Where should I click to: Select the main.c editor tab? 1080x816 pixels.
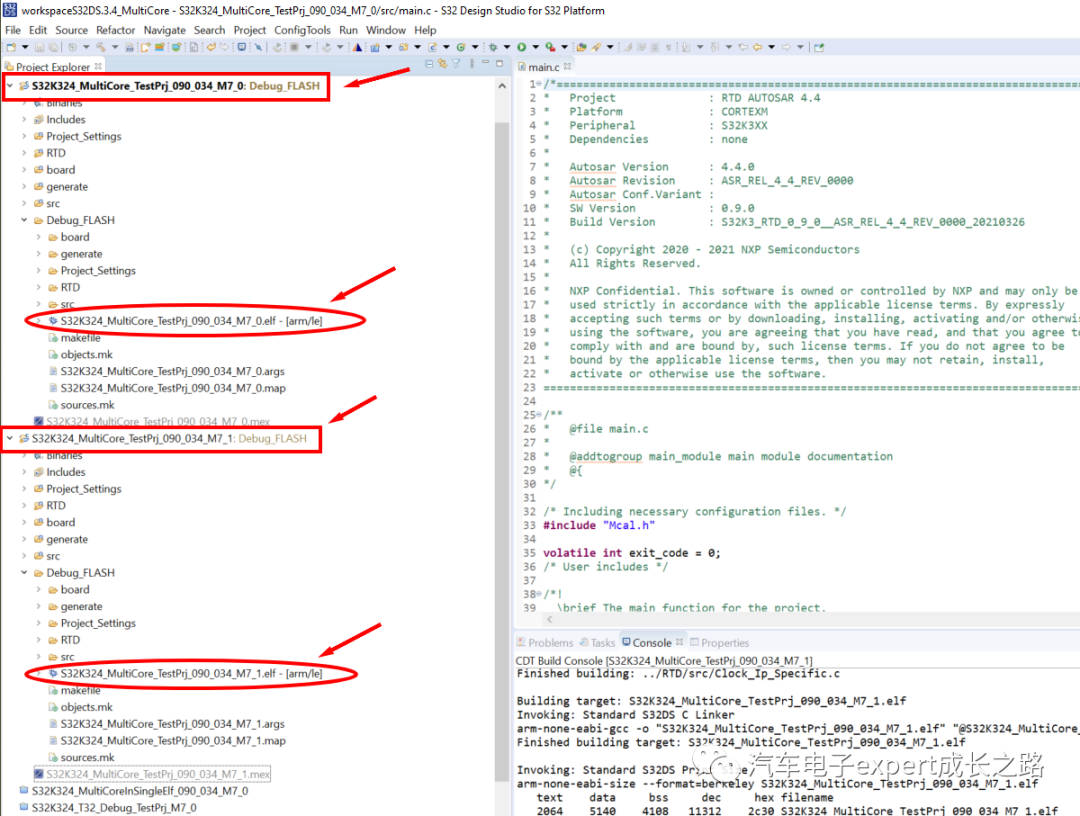pyautogui.click(x=543, y=67)
